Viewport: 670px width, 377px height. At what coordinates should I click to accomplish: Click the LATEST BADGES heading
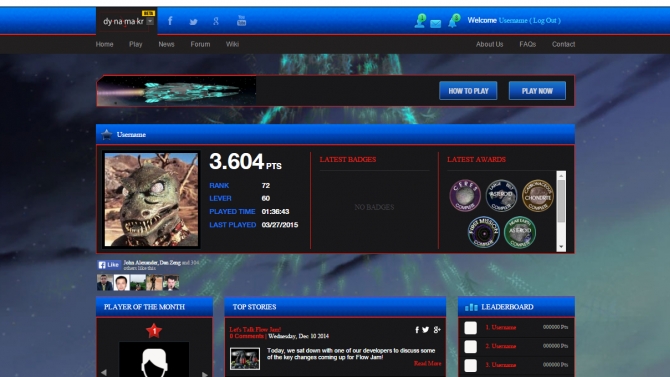(x=348, y=159)
